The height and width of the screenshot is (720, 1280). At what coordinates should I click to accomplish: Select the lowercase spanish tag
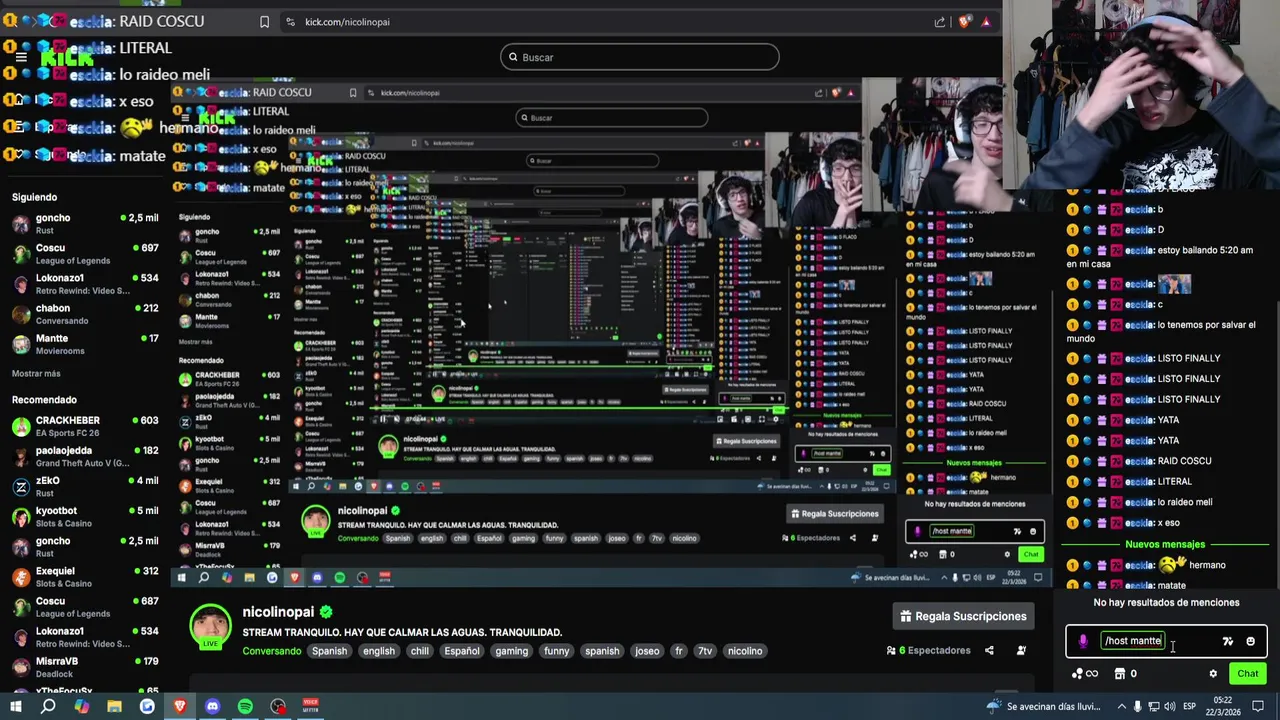pyautogui.click(x=602, y=651)
